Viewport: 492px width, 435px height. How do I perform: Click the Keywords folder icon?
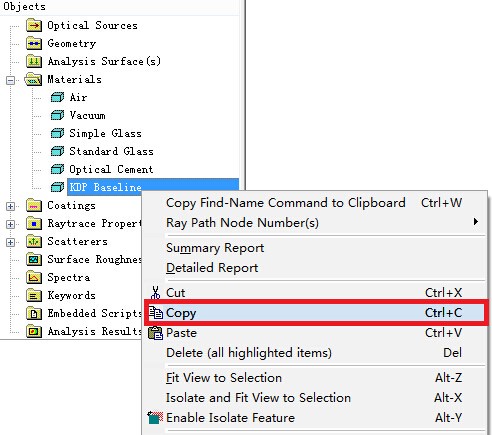34,295
